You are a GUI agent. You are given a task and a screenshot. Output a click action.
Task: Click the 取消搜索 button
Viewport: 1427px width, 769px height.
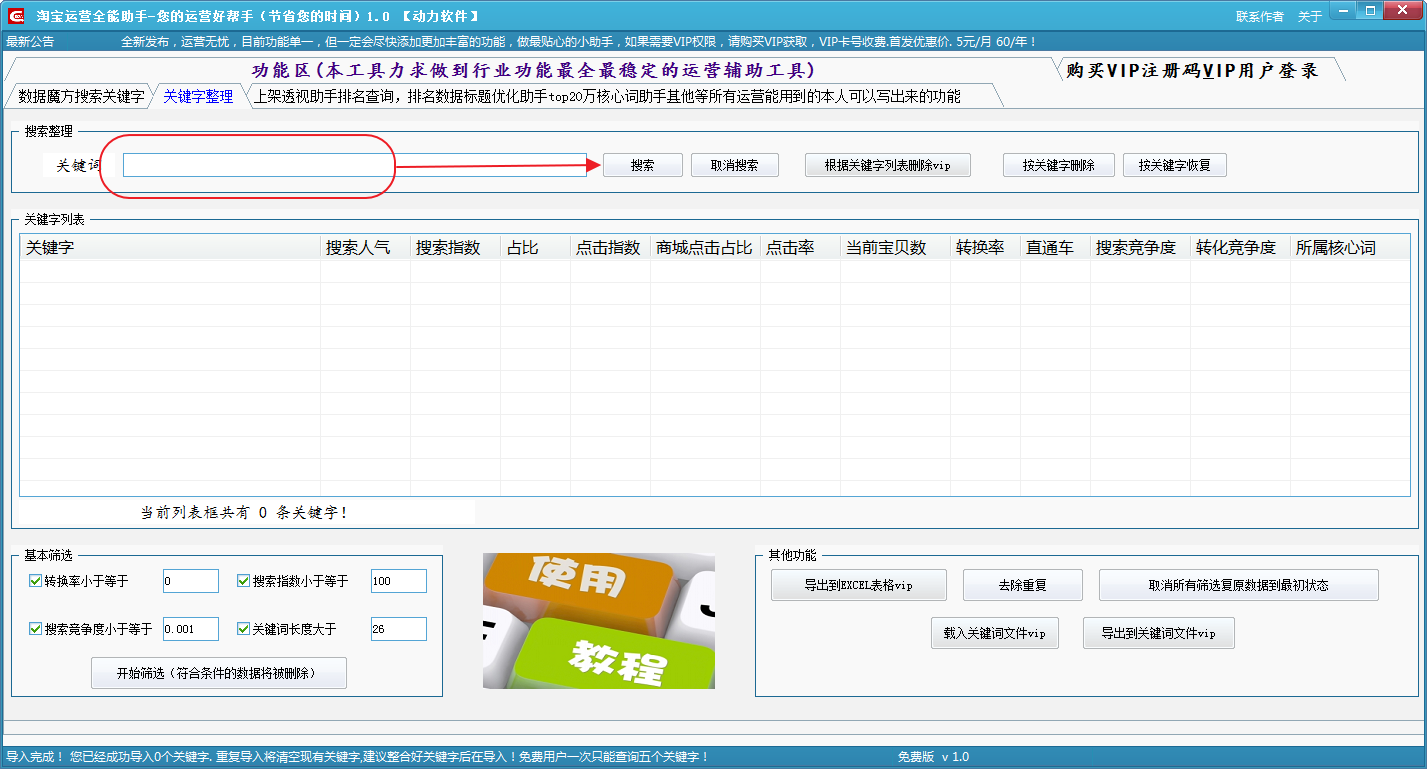(x=734, y=165)
